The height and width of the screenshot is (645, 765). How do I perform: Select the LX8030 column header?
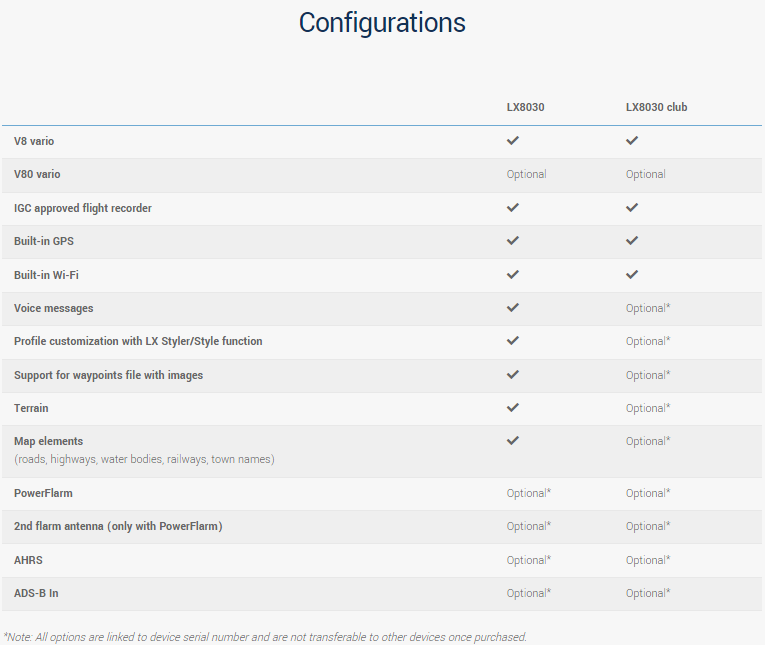pos(525,107)
